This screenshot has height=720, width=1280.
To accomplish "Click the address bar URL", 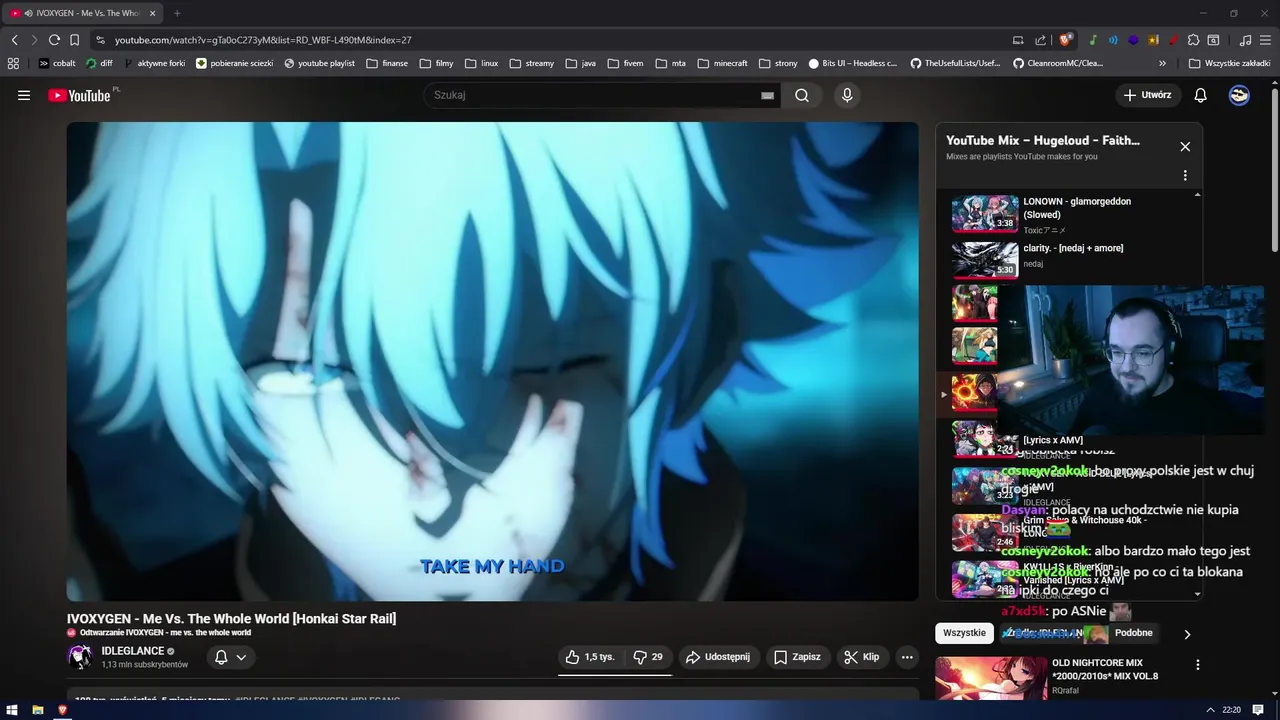I will click(x=263, y=40).
